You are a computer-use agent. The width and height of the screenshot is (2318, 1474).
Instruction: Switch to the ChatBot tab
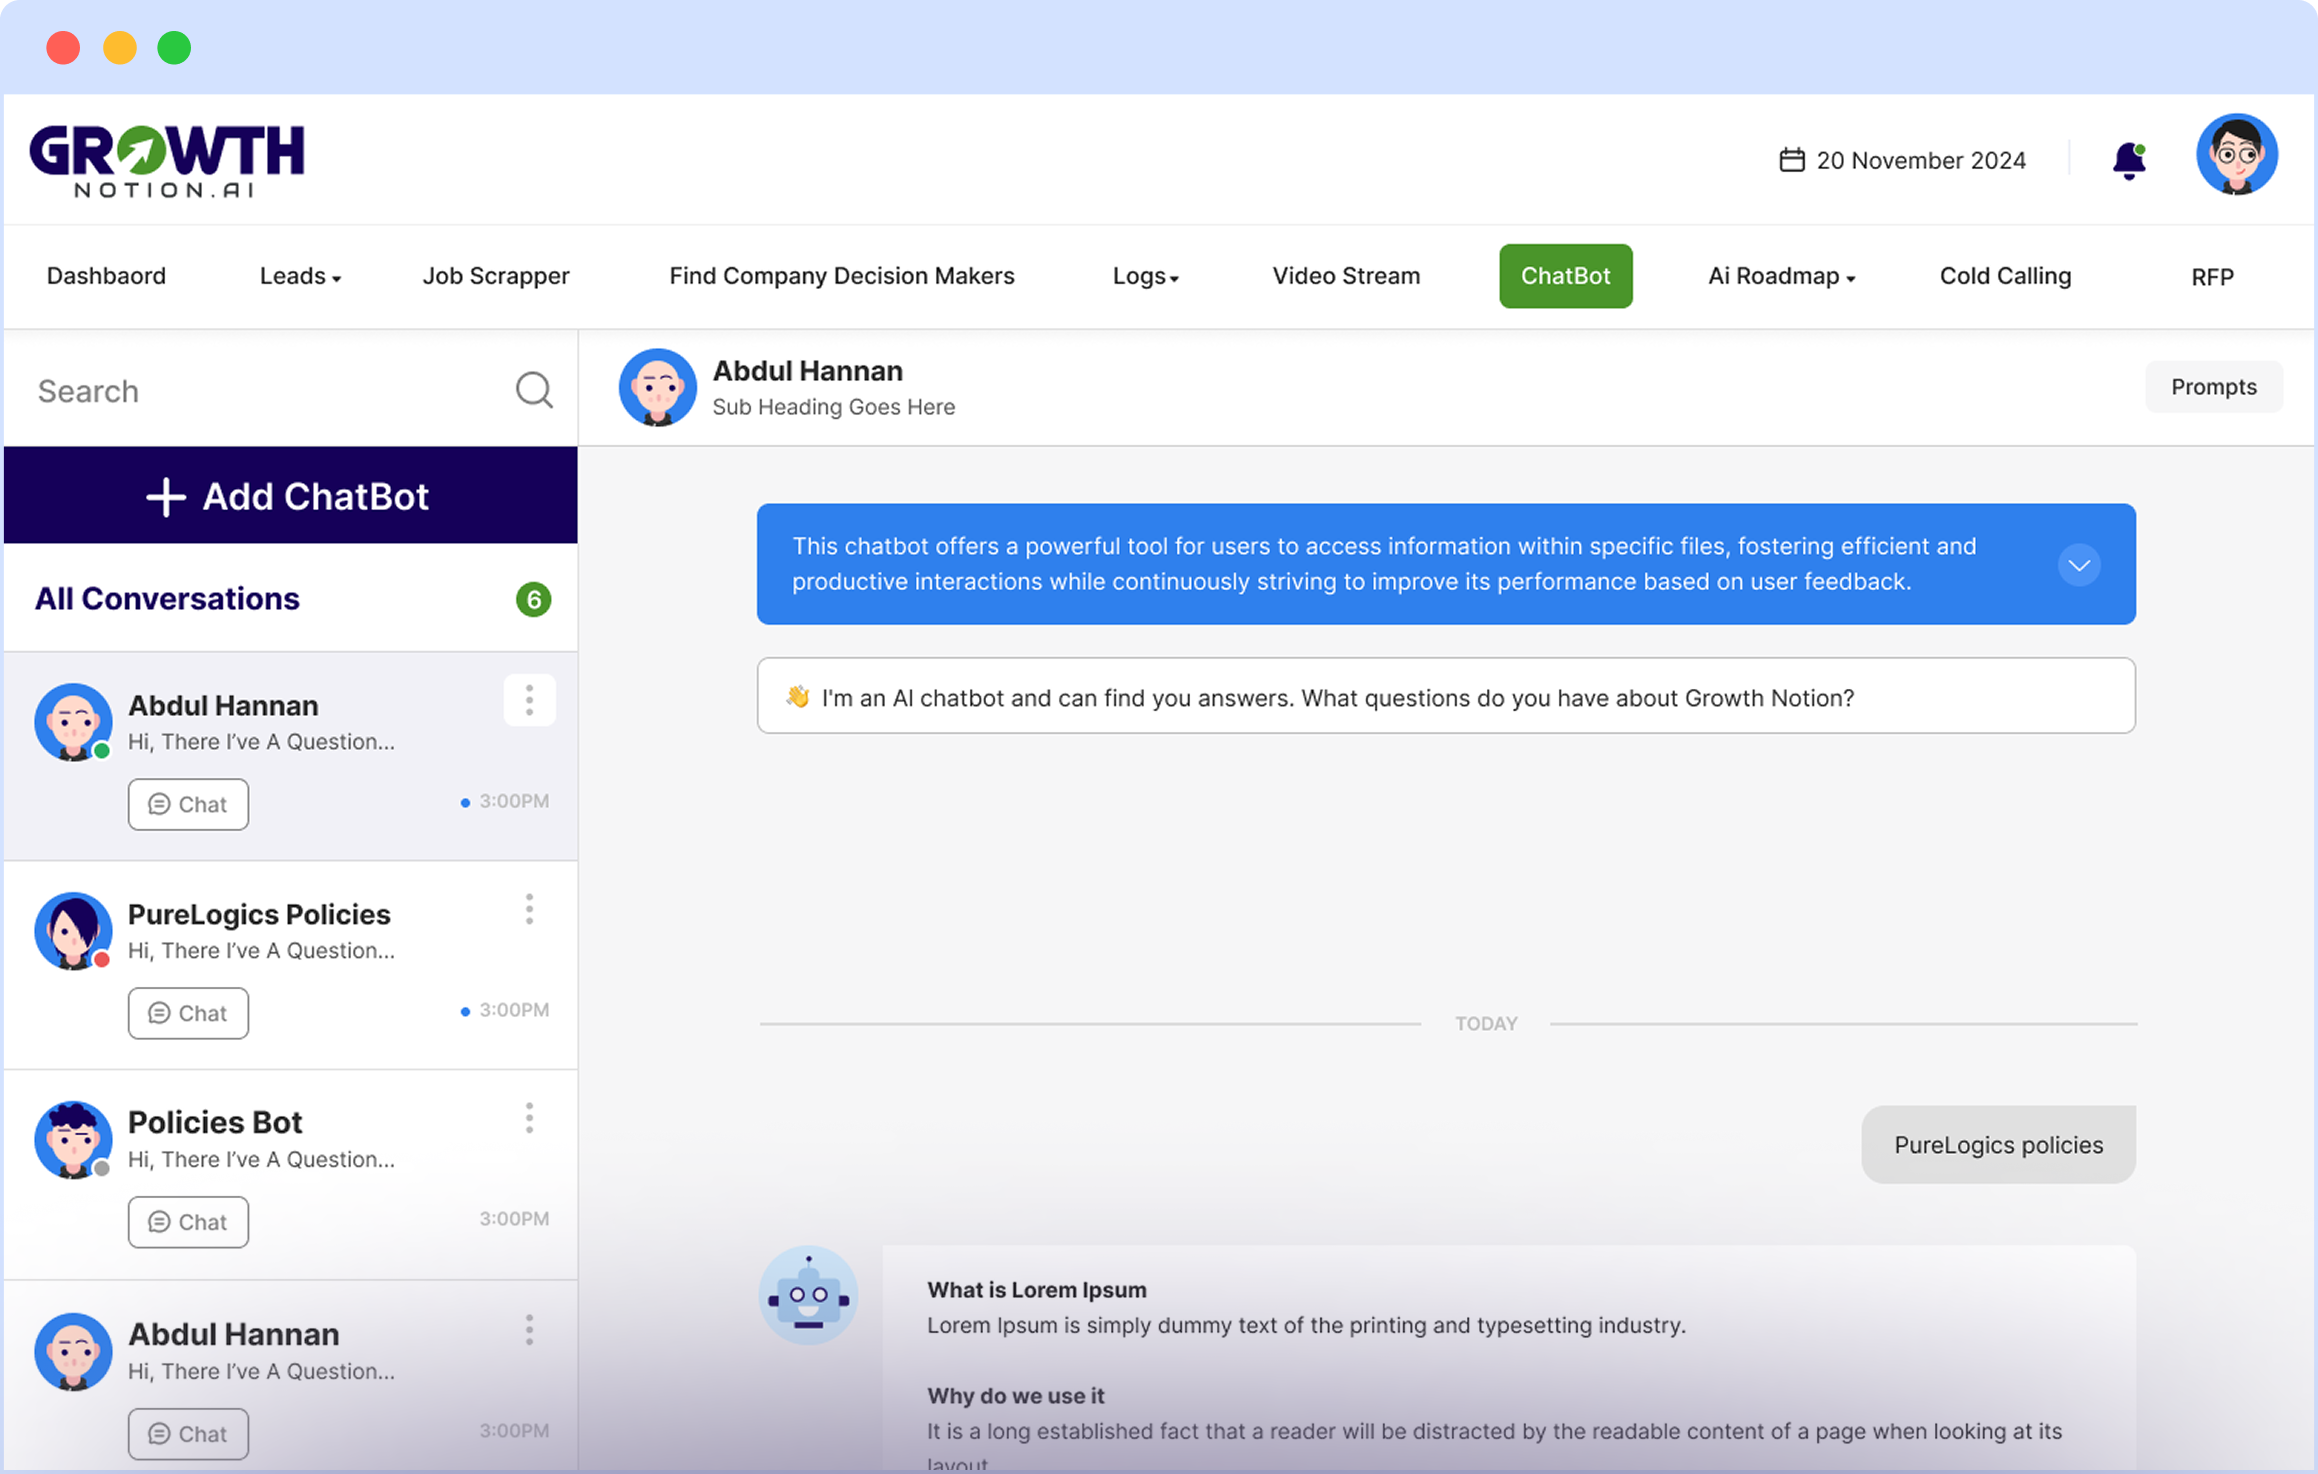(1565, 276)
